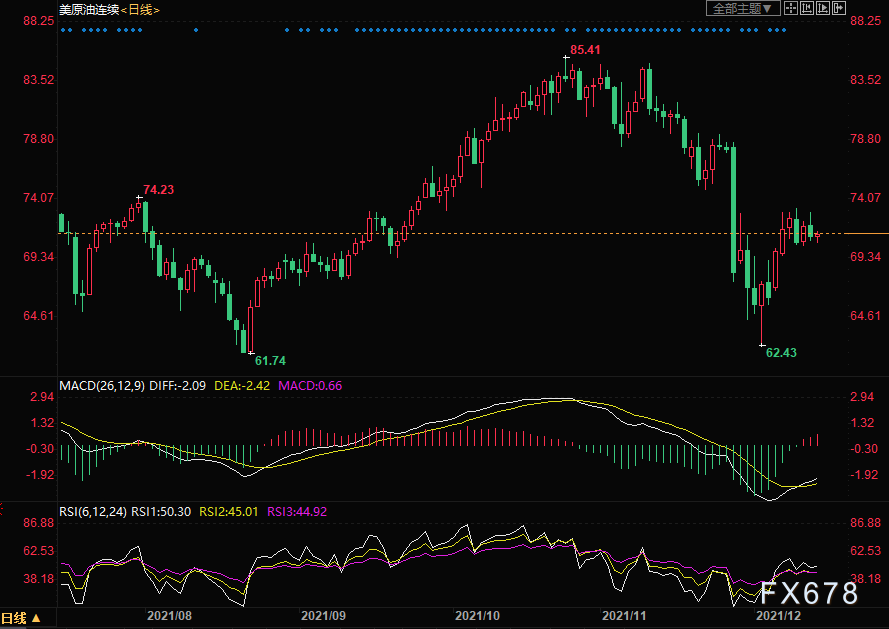Click the 85.41 high price label
Screen dimensions: 889x629
pyautogui.click(x=585, y=50)
